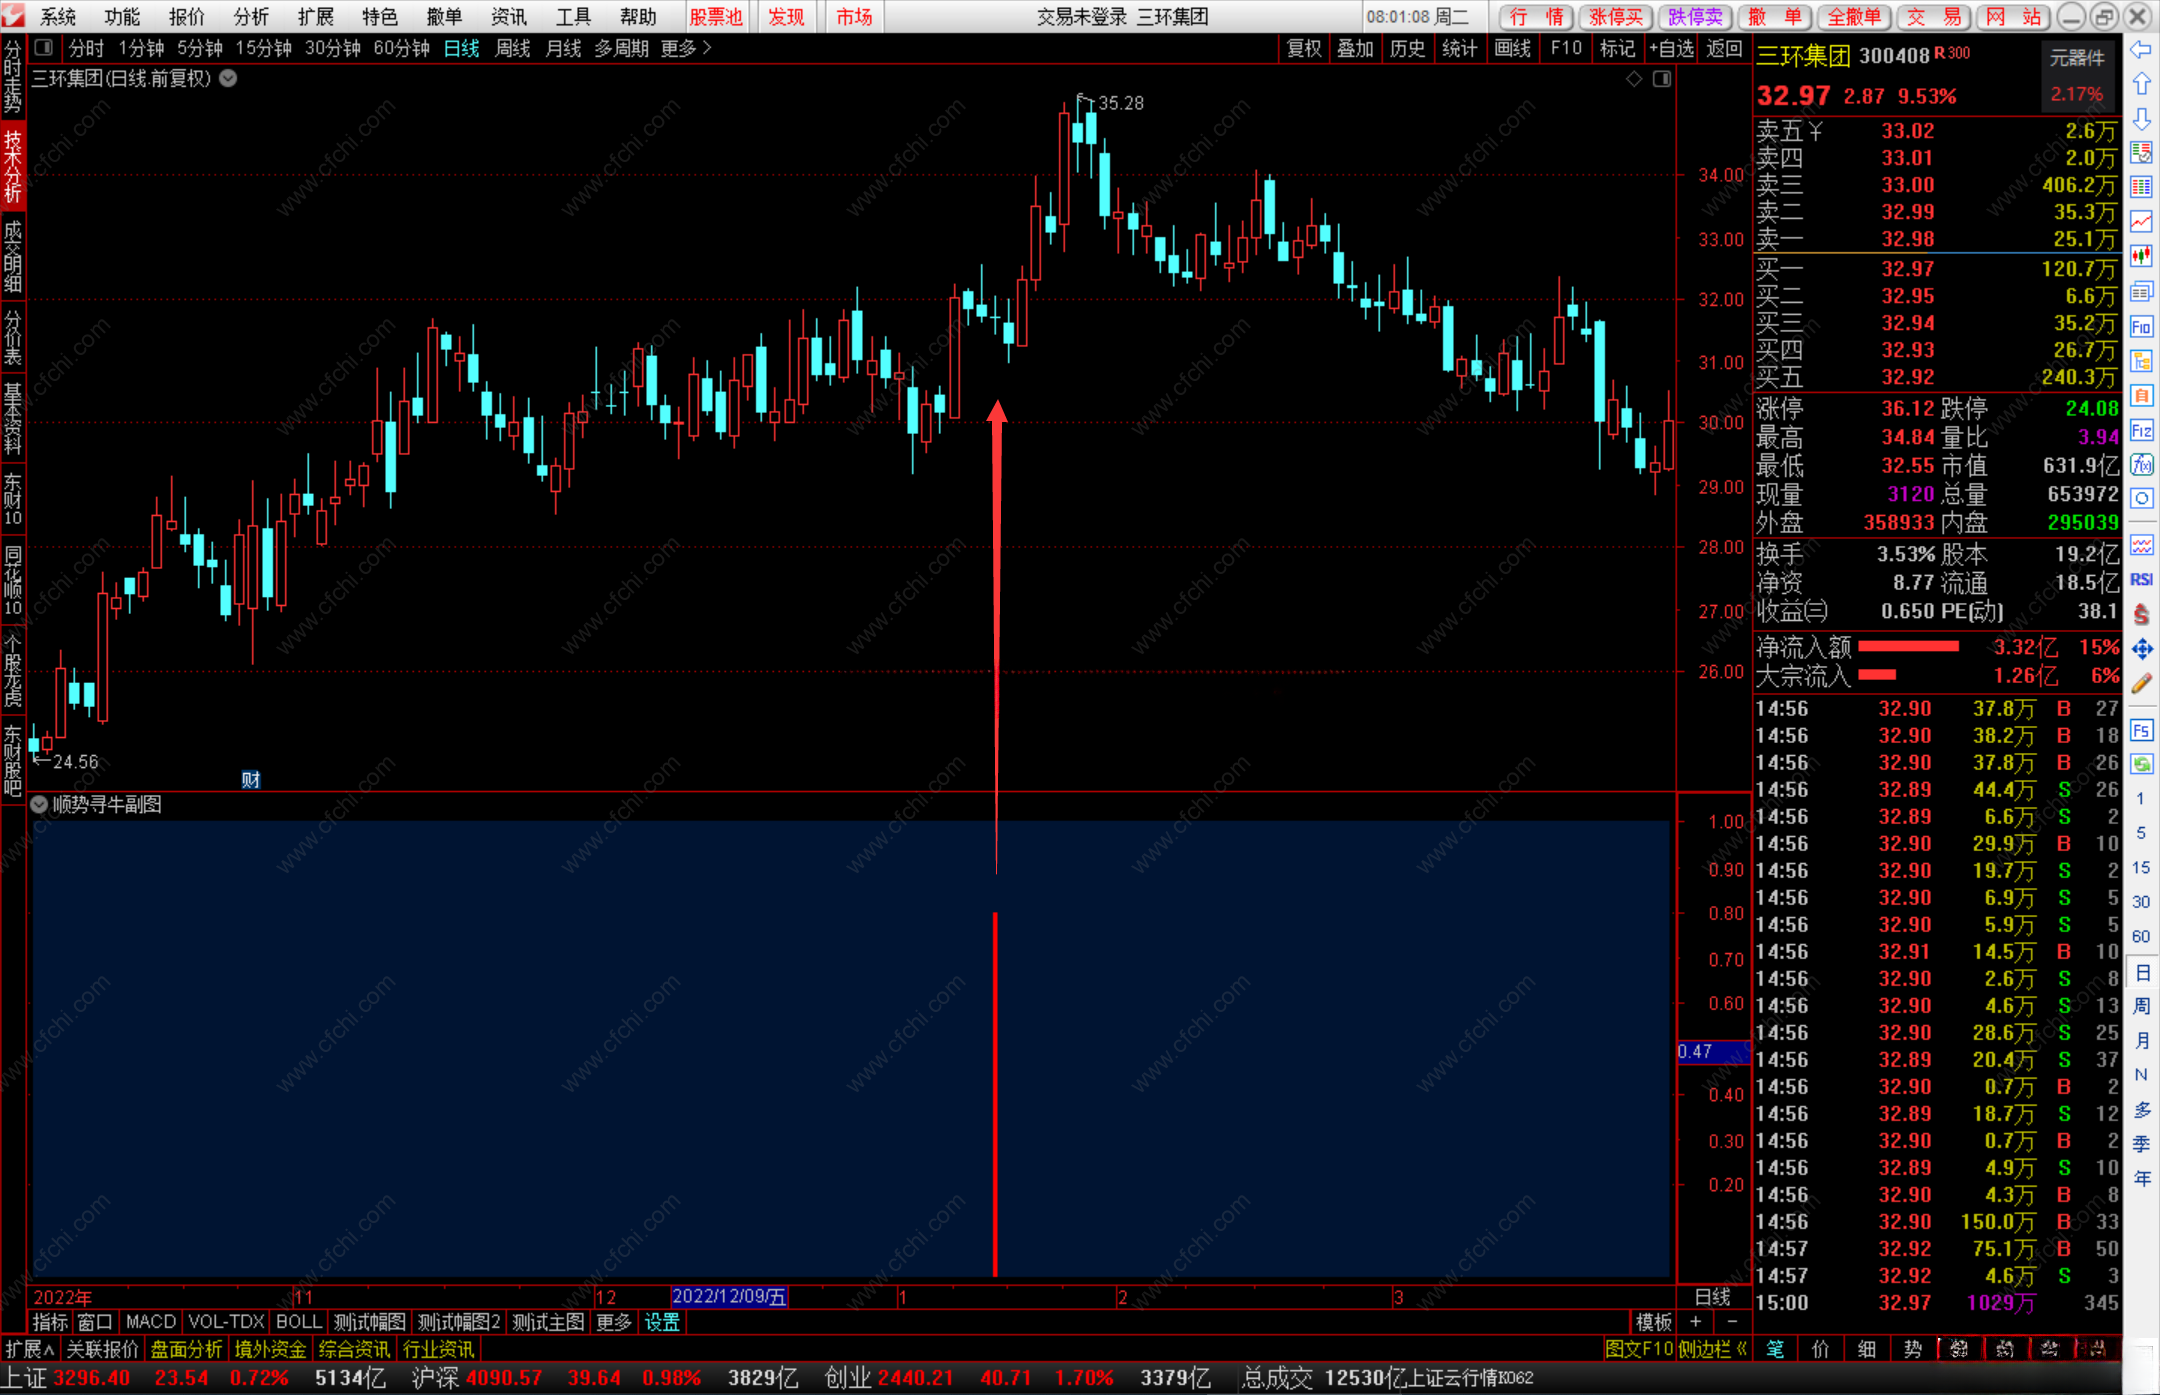Switch to the 周线 weekly period tab
The image size is (2160, 1395).
[x=512, y=48]
